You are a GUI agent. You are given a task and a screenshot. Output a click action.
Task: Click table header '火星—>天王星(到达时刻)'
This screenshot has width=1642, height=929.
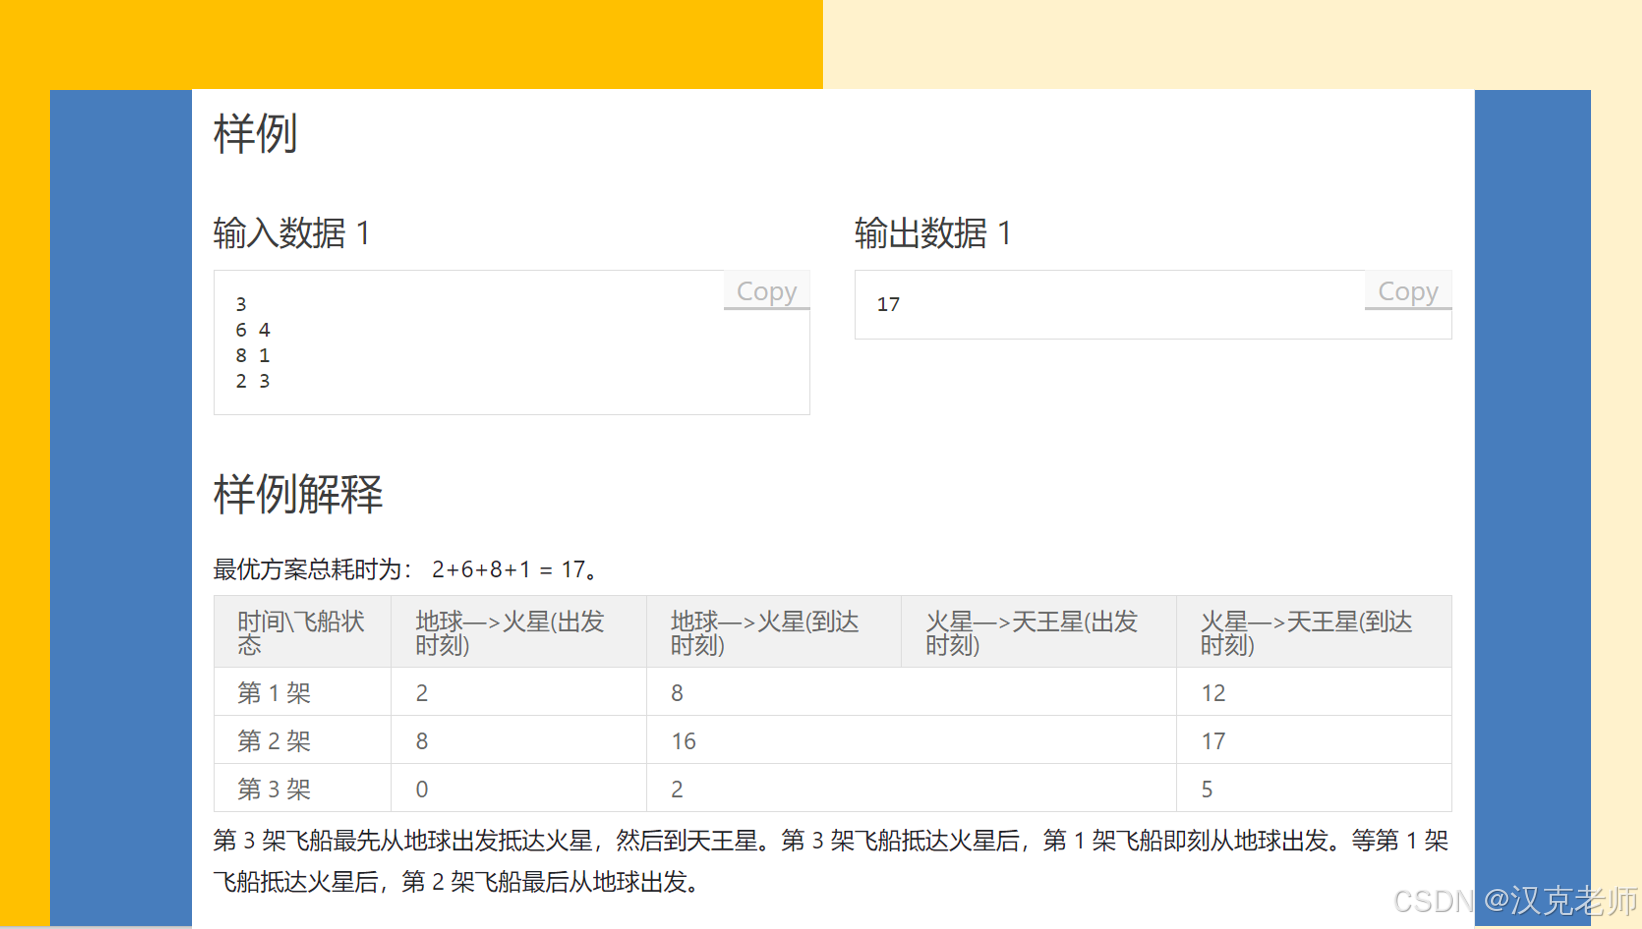(x=1313, y=632)
